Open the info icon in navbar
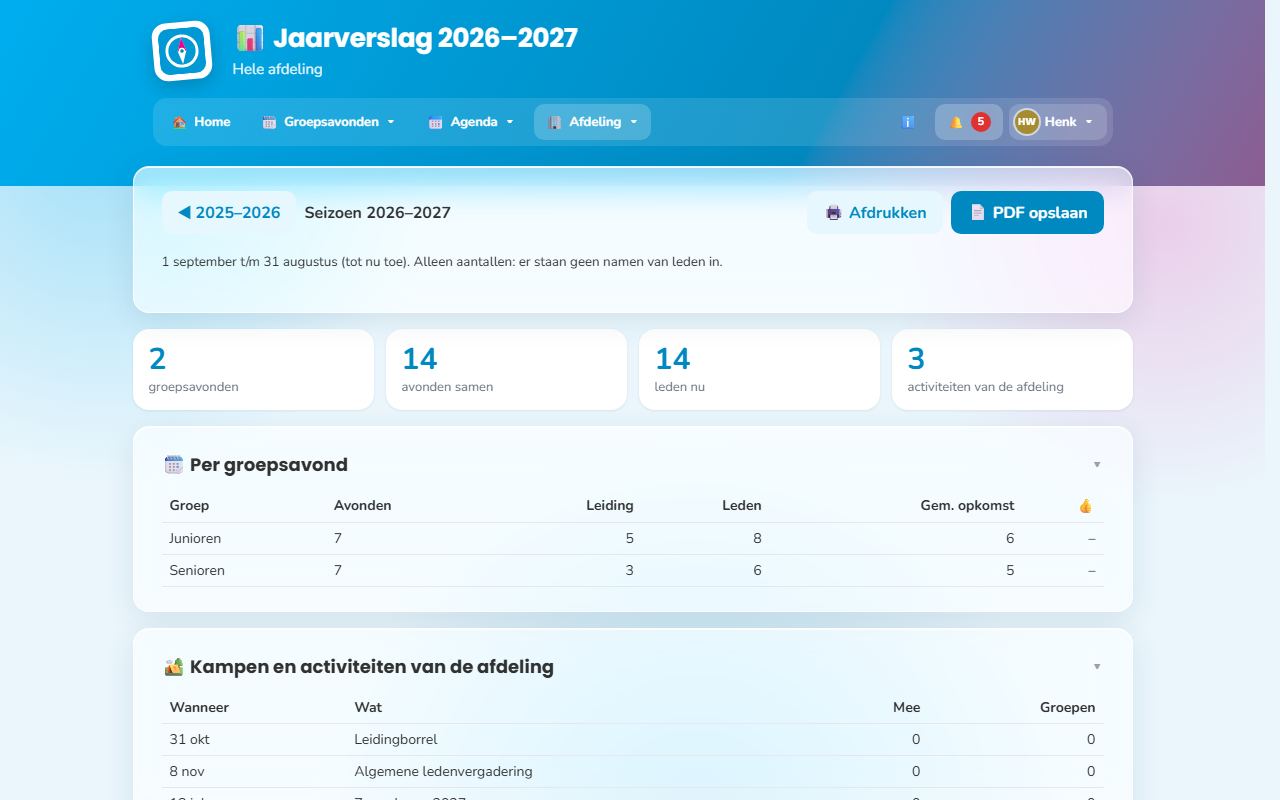1280x800 pixels. click(908, 122)
